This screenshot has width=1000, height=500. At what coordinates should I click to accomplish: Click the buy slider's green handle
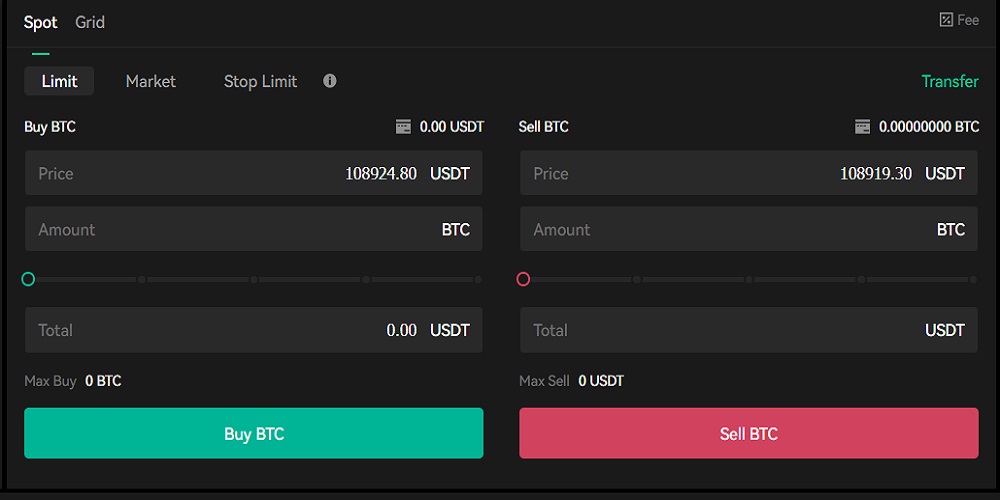(x=28, y=279)
